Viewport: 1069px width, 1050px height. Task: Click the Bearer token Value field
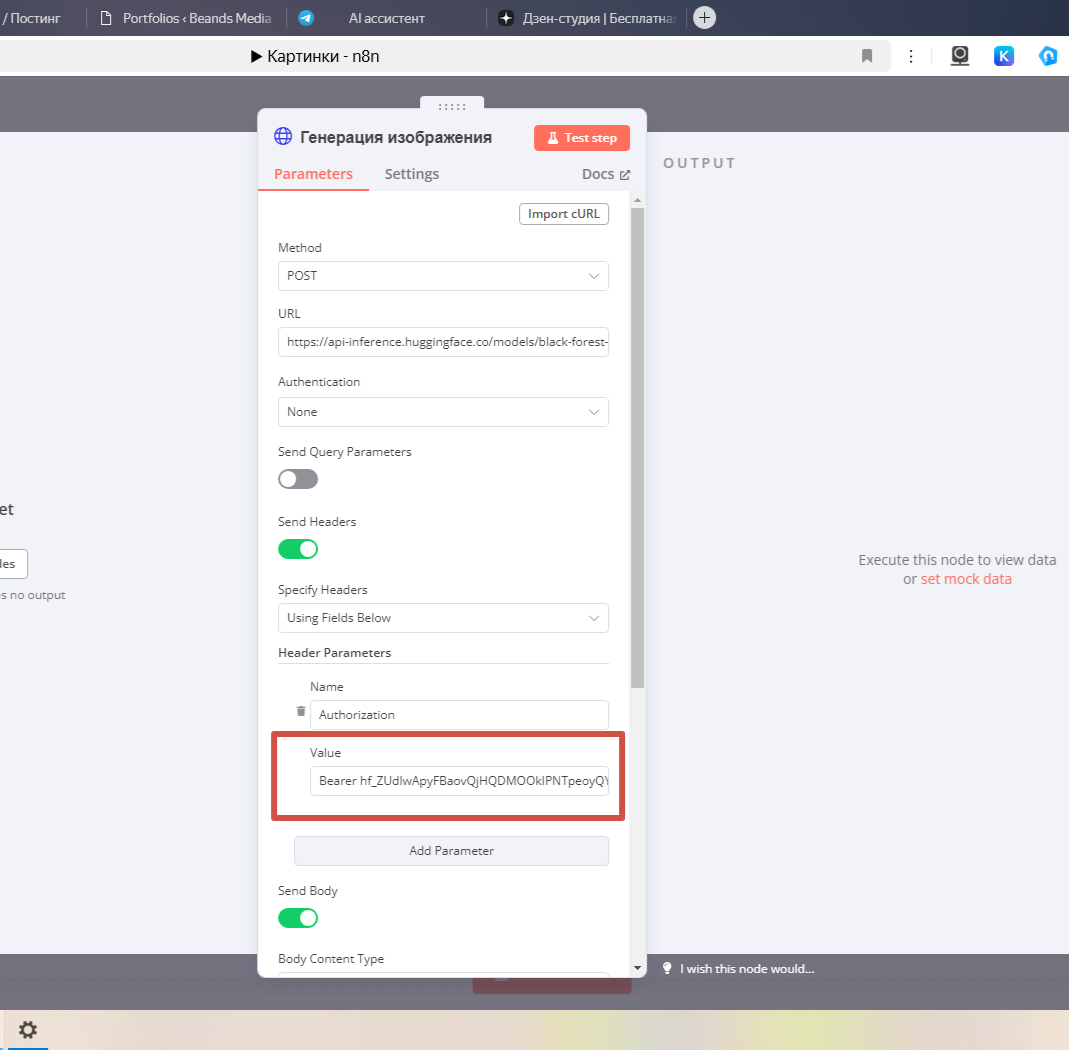point(459,781)
